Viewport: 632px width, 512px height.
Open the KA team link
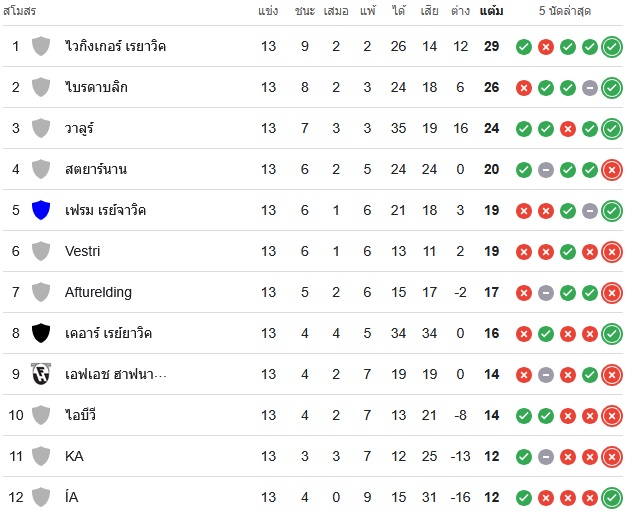tap(74, 456)
